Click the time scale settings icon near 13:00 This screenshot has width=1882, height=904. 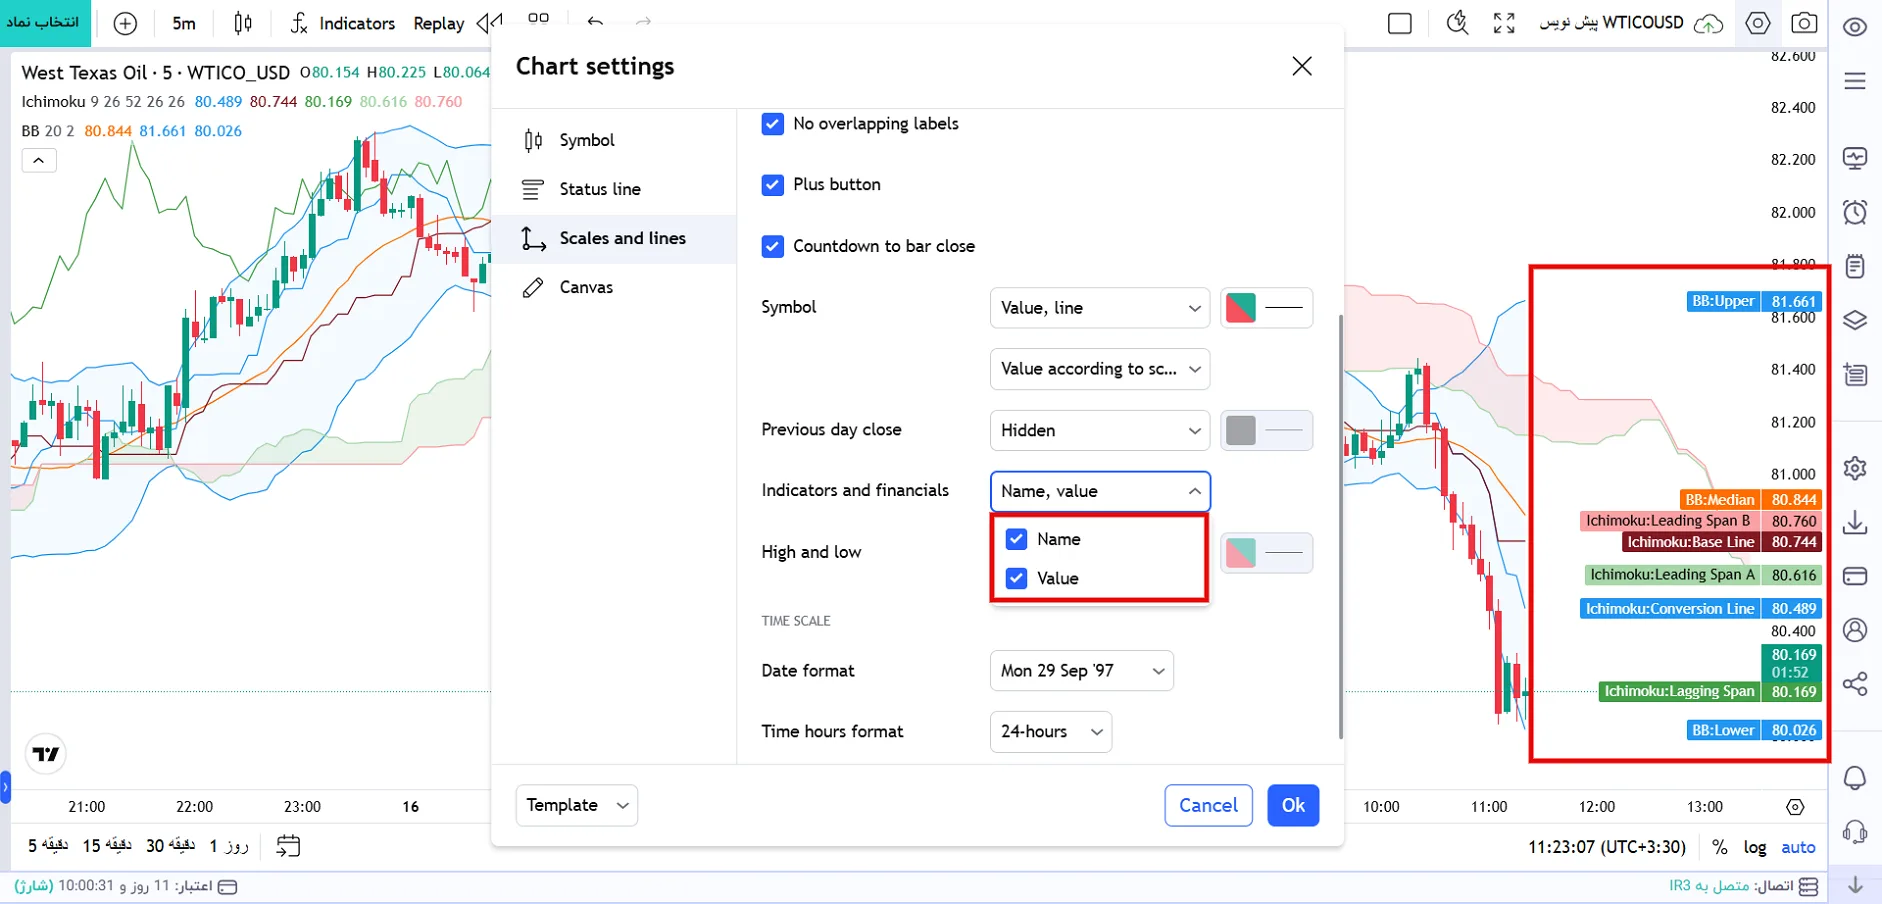1796,807
